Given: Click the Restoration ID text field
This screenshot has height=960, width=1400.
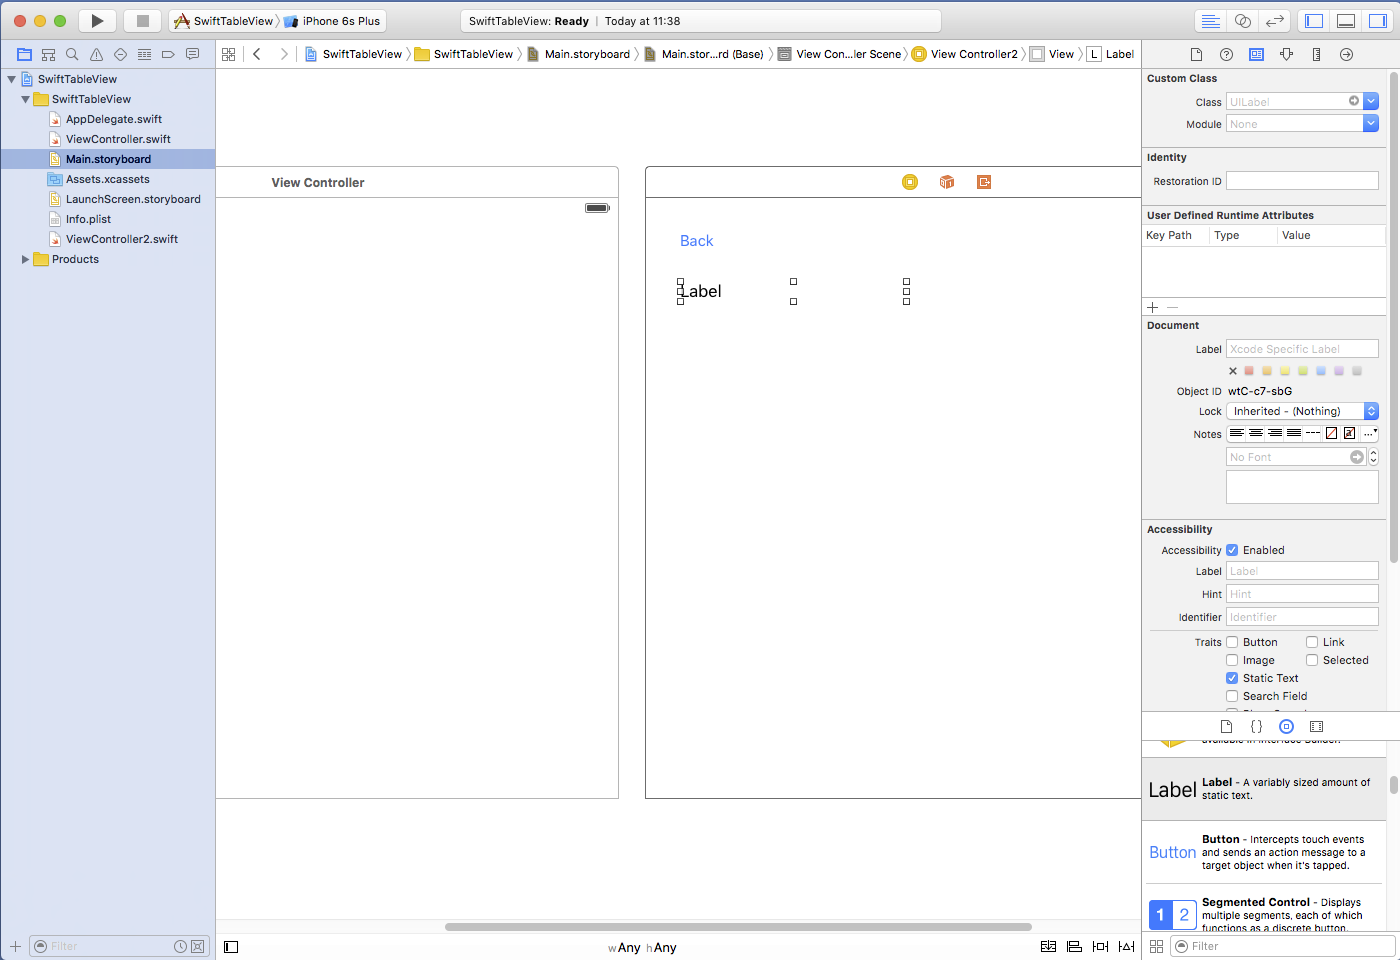Looking at the screenshot, I should point(1301,181).
